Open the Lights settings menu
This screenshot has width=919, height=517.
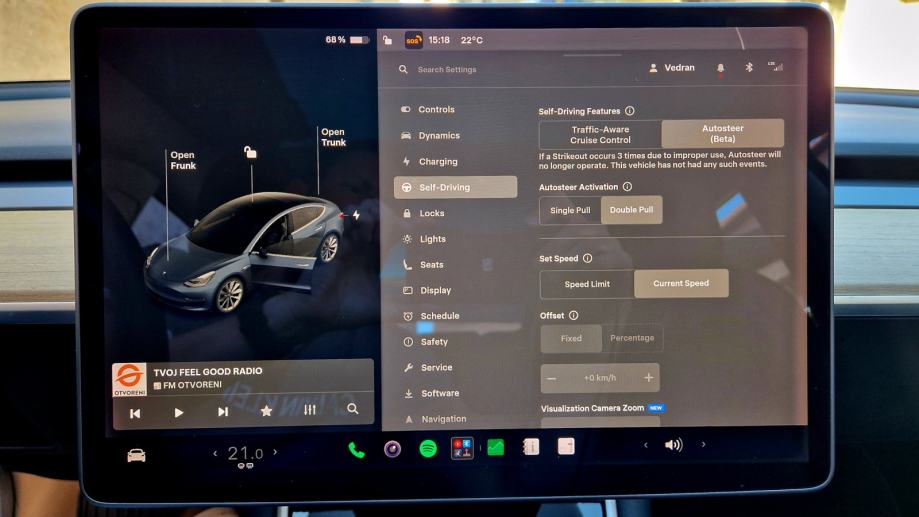425,239
